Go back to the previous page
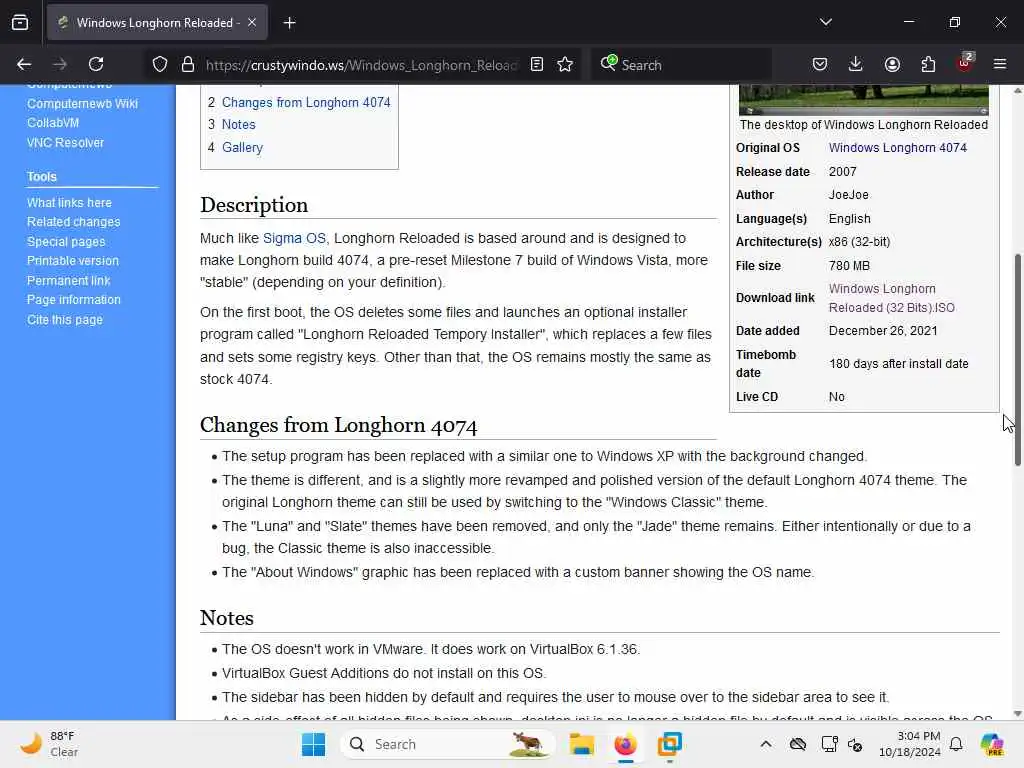This screenshot has width=1024, height=768. (x=24, y=64)
